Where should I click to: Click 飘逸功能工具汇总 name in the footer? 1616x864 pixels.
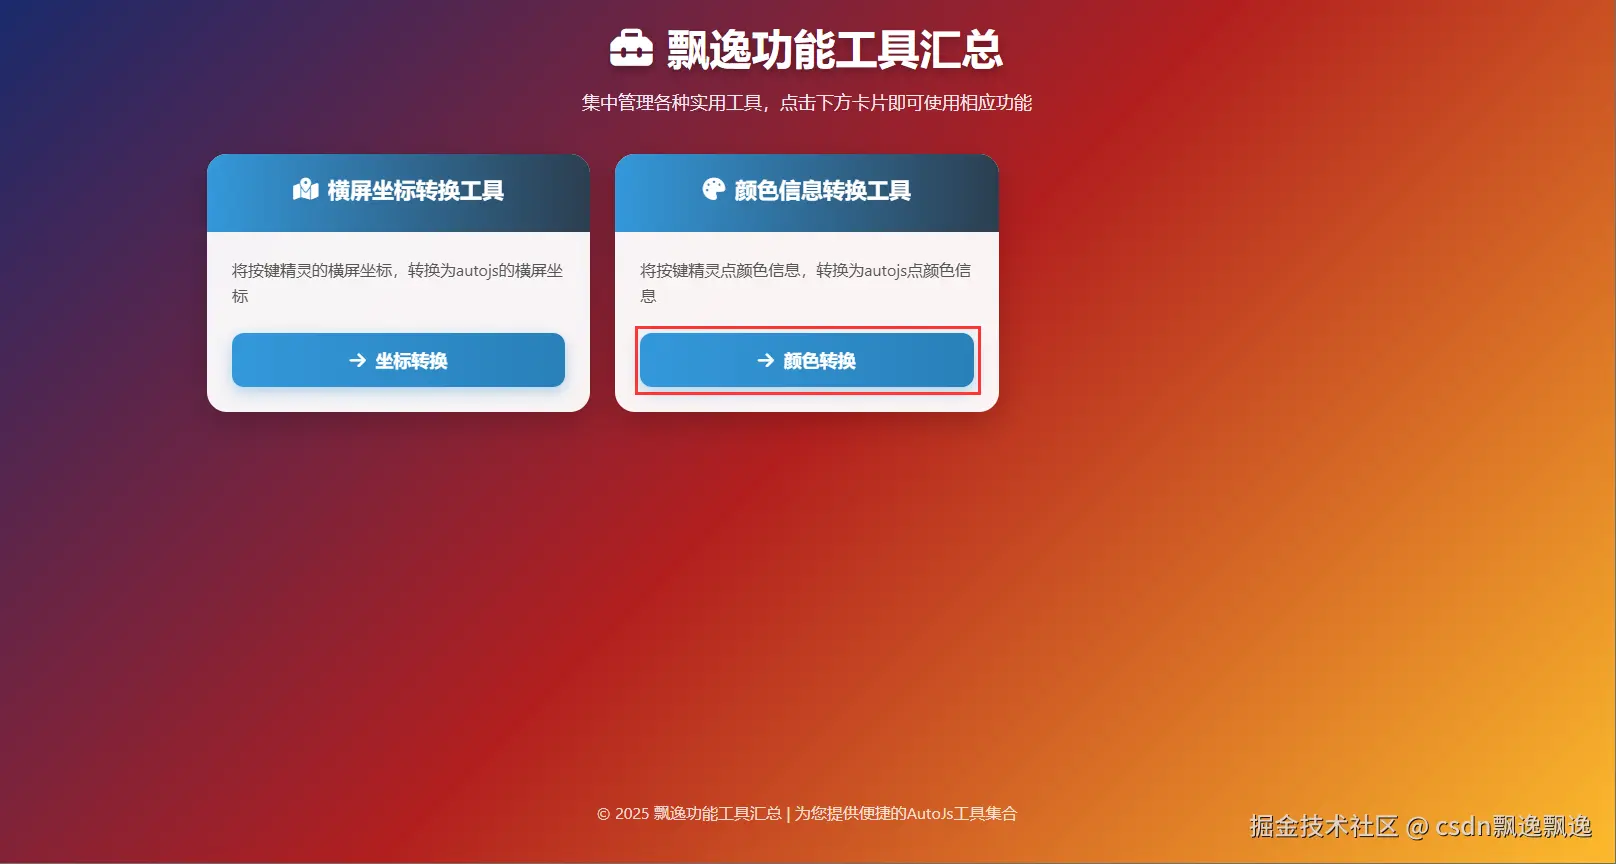pyautogui.click(x=718, y=814)
